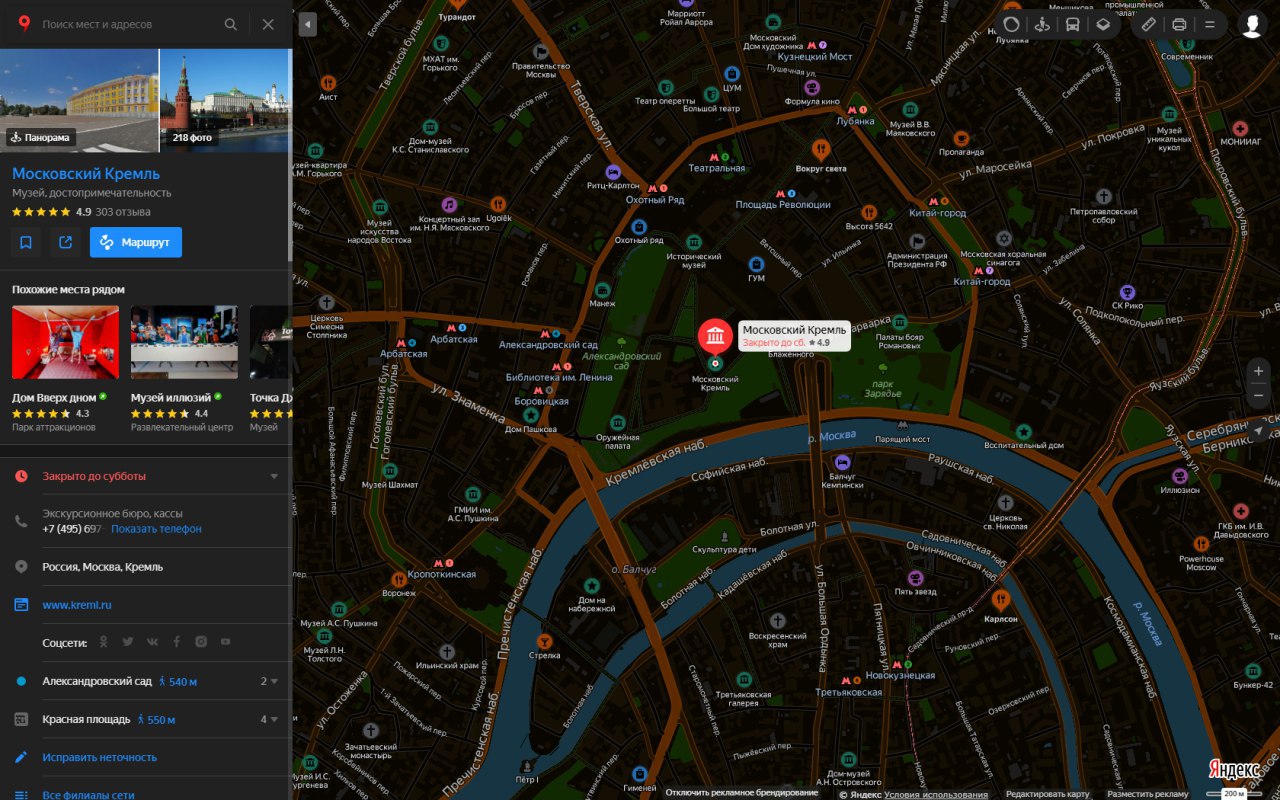Click the search magnifier icon
Image resolution: width=1280 pixels, height=800 pixels.
click(231, 24)
